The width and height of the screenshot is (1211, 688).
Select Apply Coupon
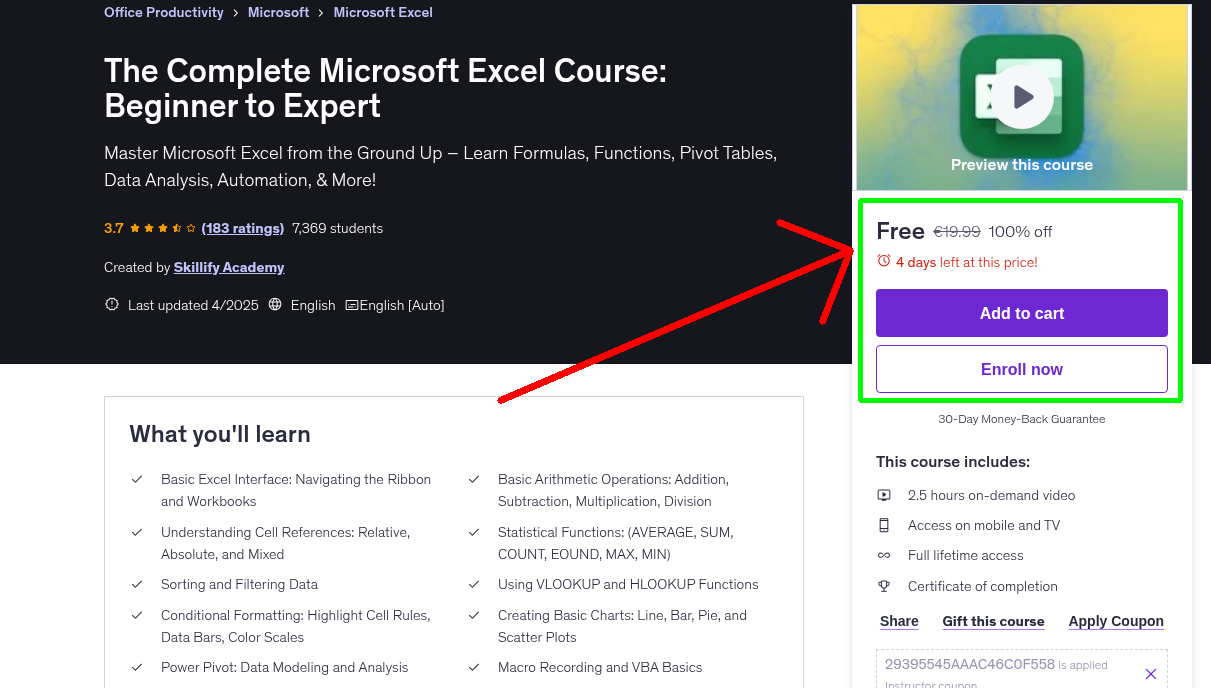click(1116, 621)
